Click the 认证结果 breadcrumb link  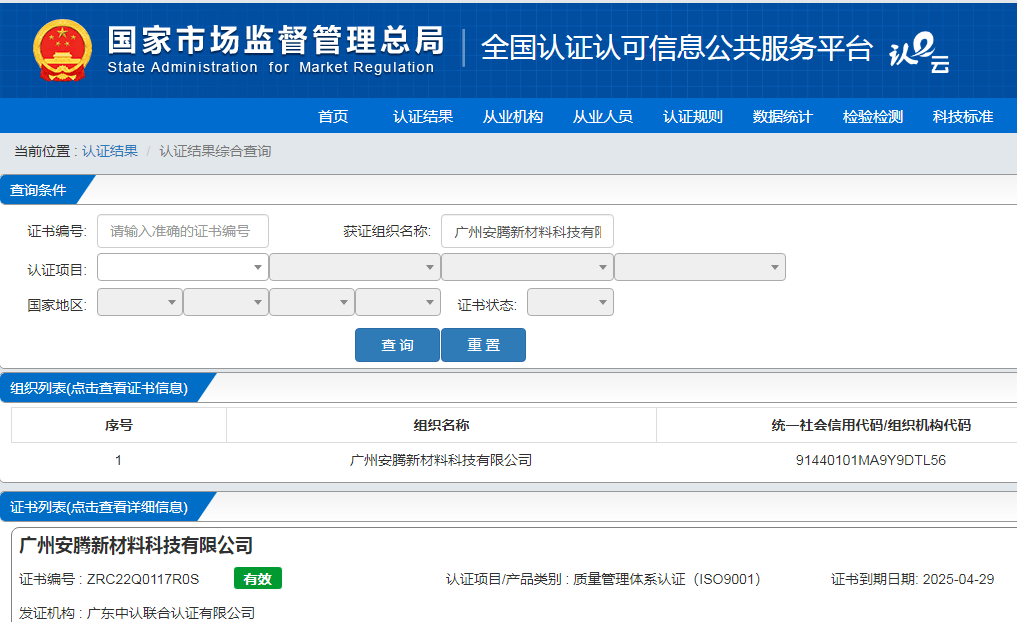110,151
